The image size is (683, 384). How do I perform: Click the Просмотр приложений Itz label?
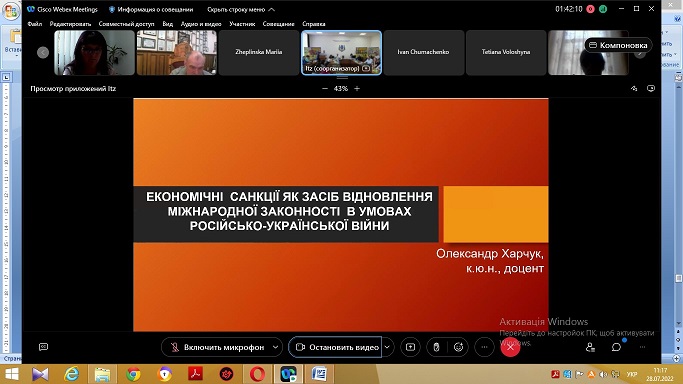73,89
